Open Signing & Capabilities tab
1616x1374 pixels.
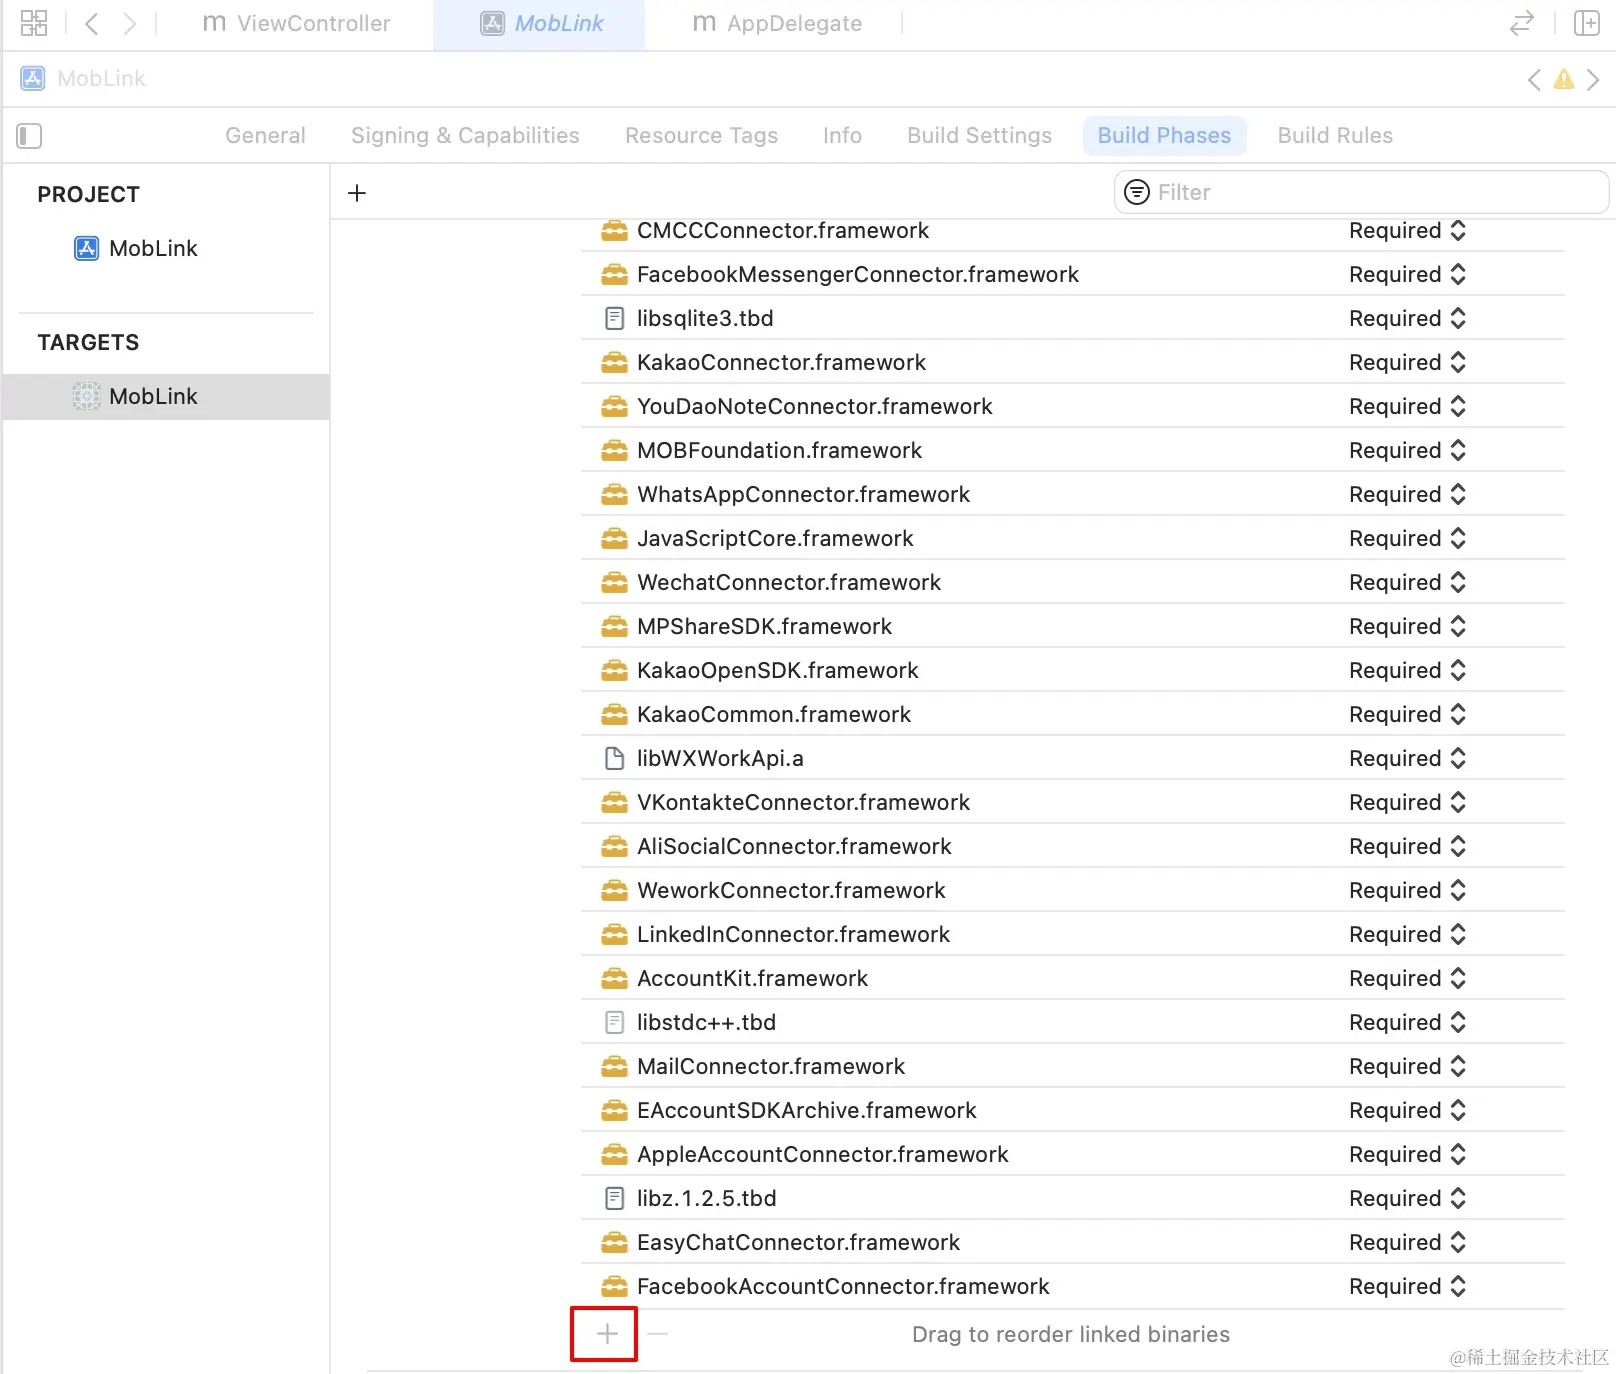pos(465,135)
